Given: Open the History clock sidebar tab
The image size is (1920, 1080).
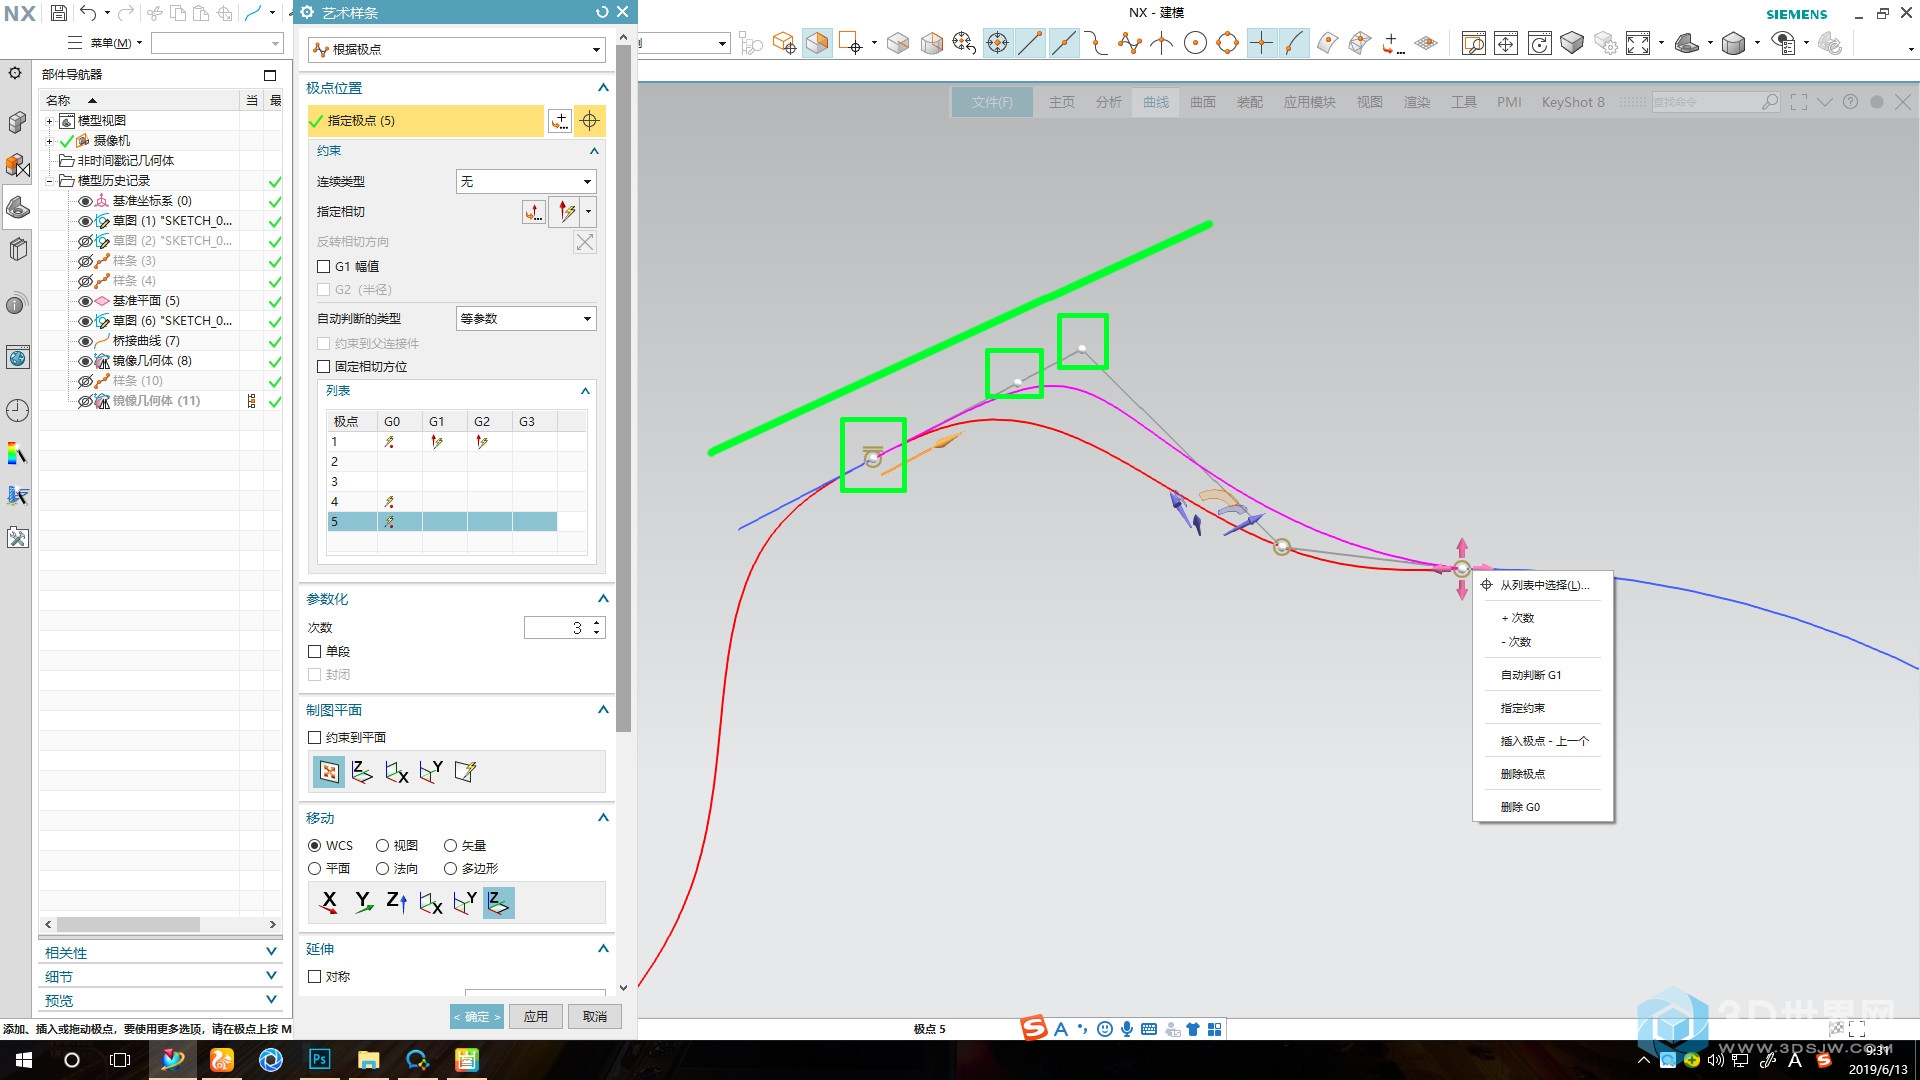Looking at the screenshot, I should (17, 410).
